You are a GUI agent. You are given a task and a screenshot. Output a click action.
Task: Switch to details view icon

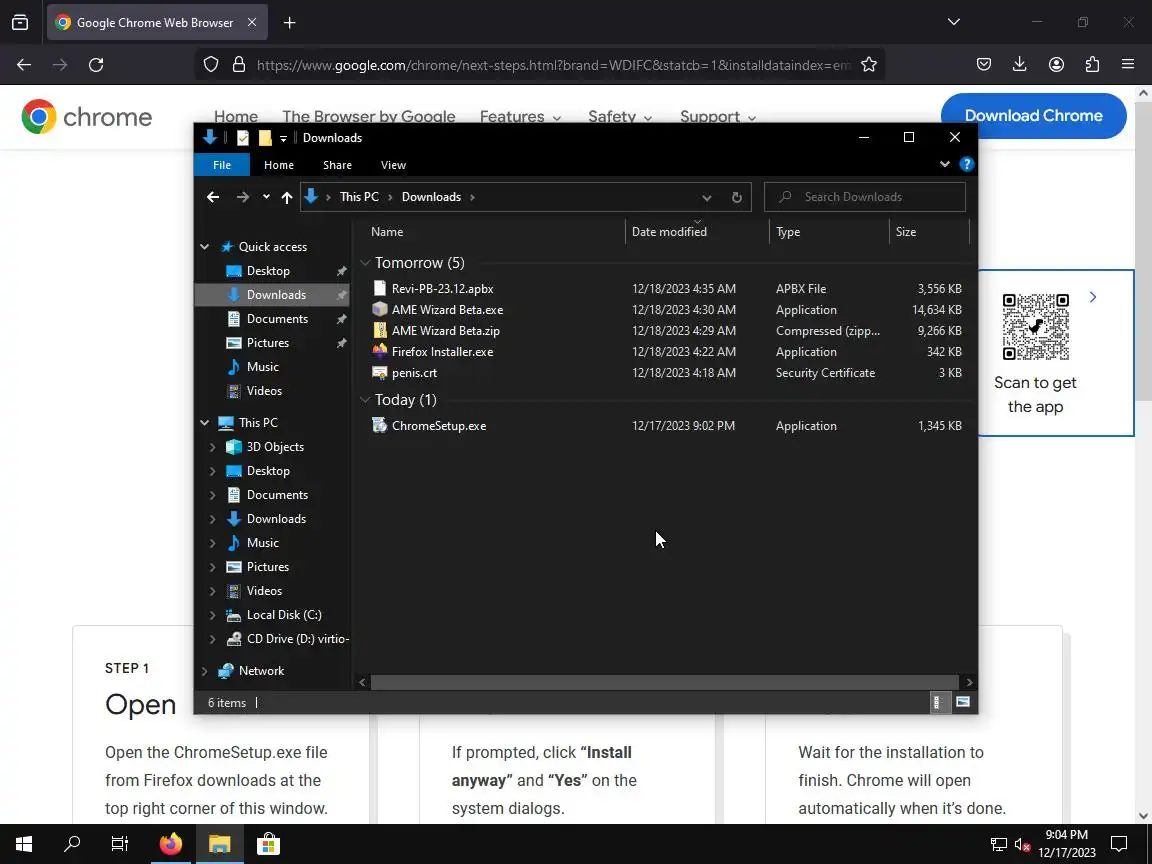tap(938, 702)
